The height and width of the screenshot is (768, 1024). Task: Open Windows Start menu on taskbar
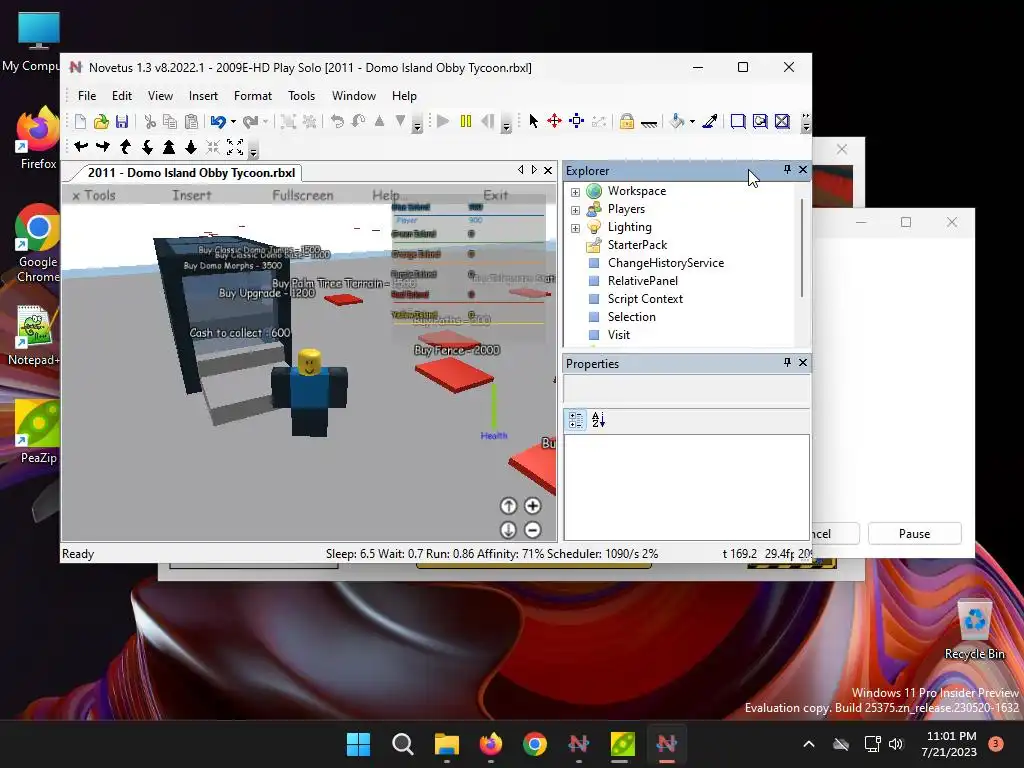coord(358,744)
